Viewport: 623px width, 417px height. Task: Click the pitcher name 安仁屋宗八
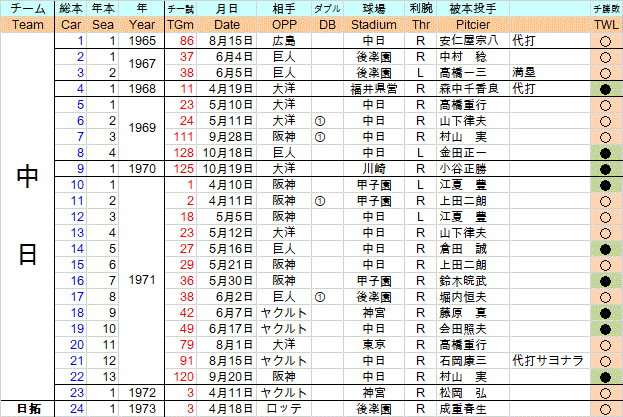tap(468, 41)
